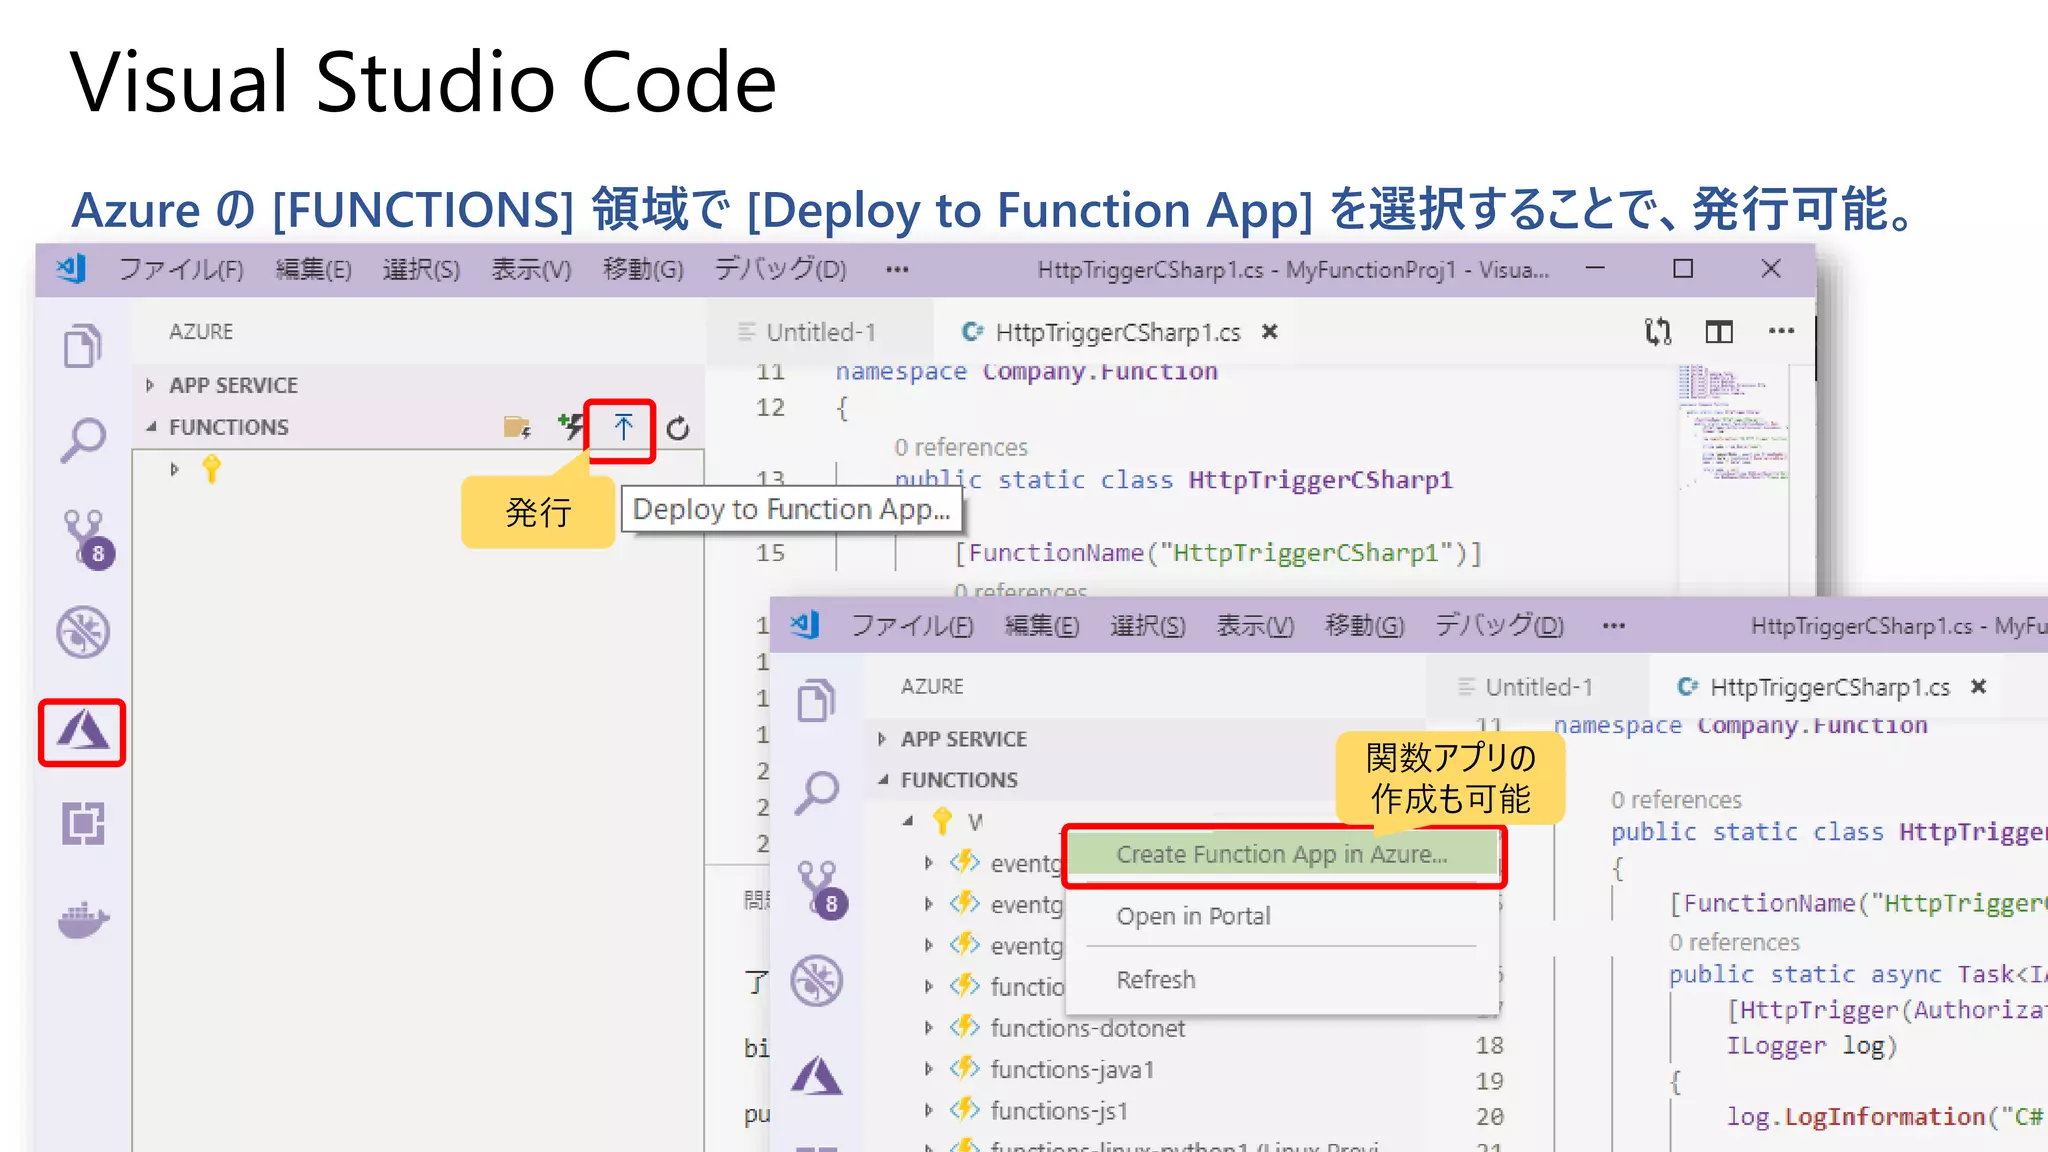Select functions-js1 label in tree
Screen dimensions: 2048x1152
[1059, 1110]
